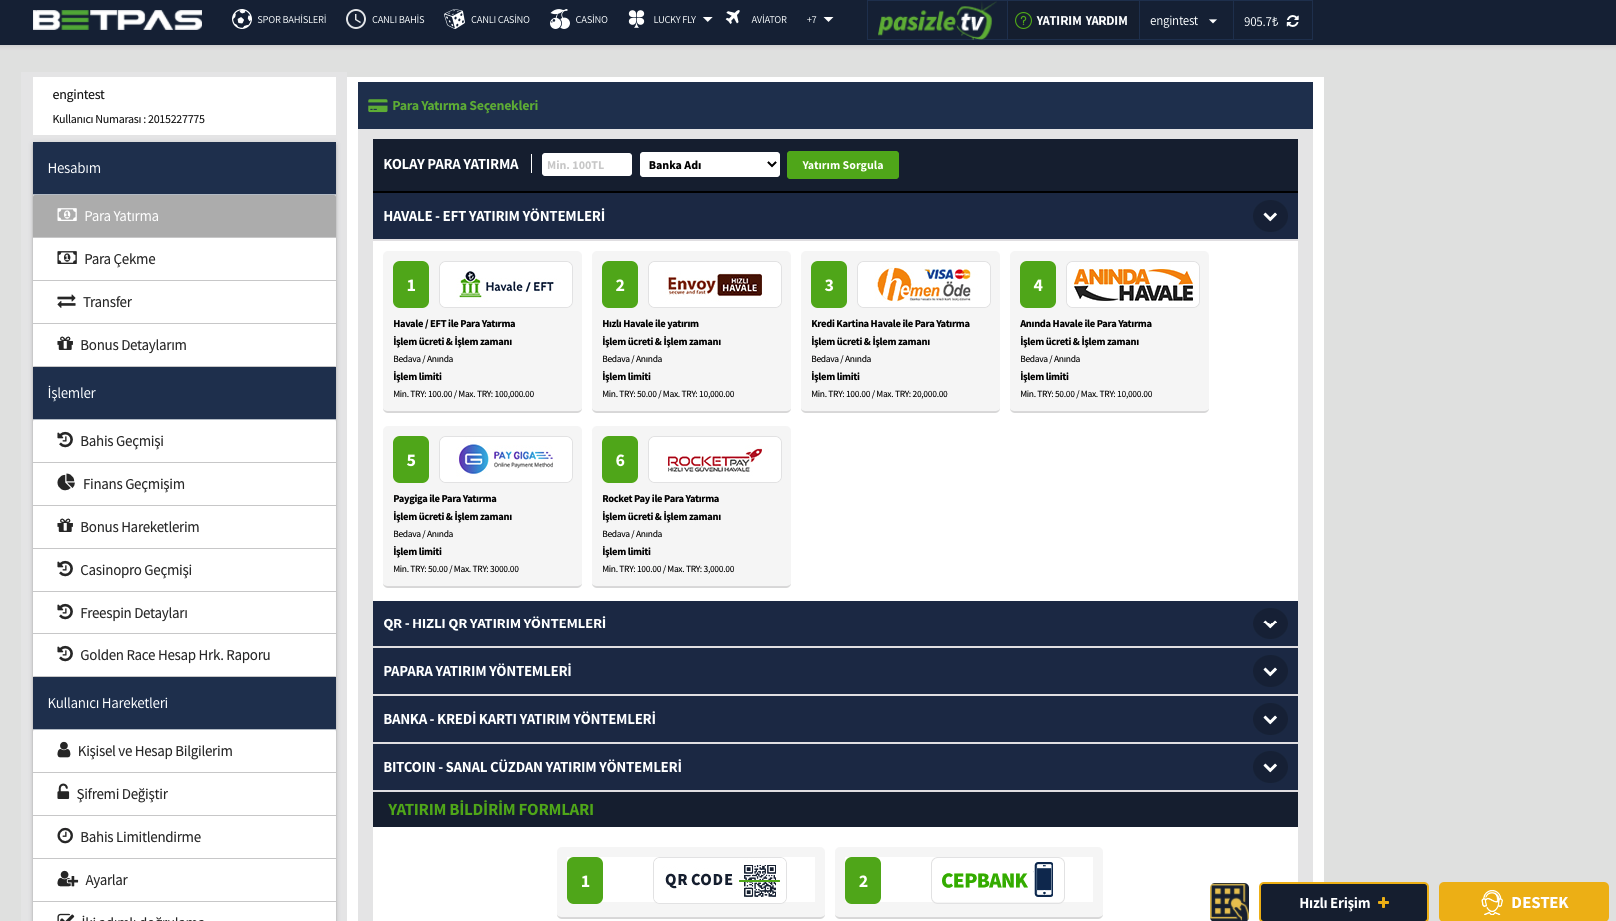Open Şifremi Değiştir in the sidebar
Screen dimensions: 1616x921
(x=184, y=794)
